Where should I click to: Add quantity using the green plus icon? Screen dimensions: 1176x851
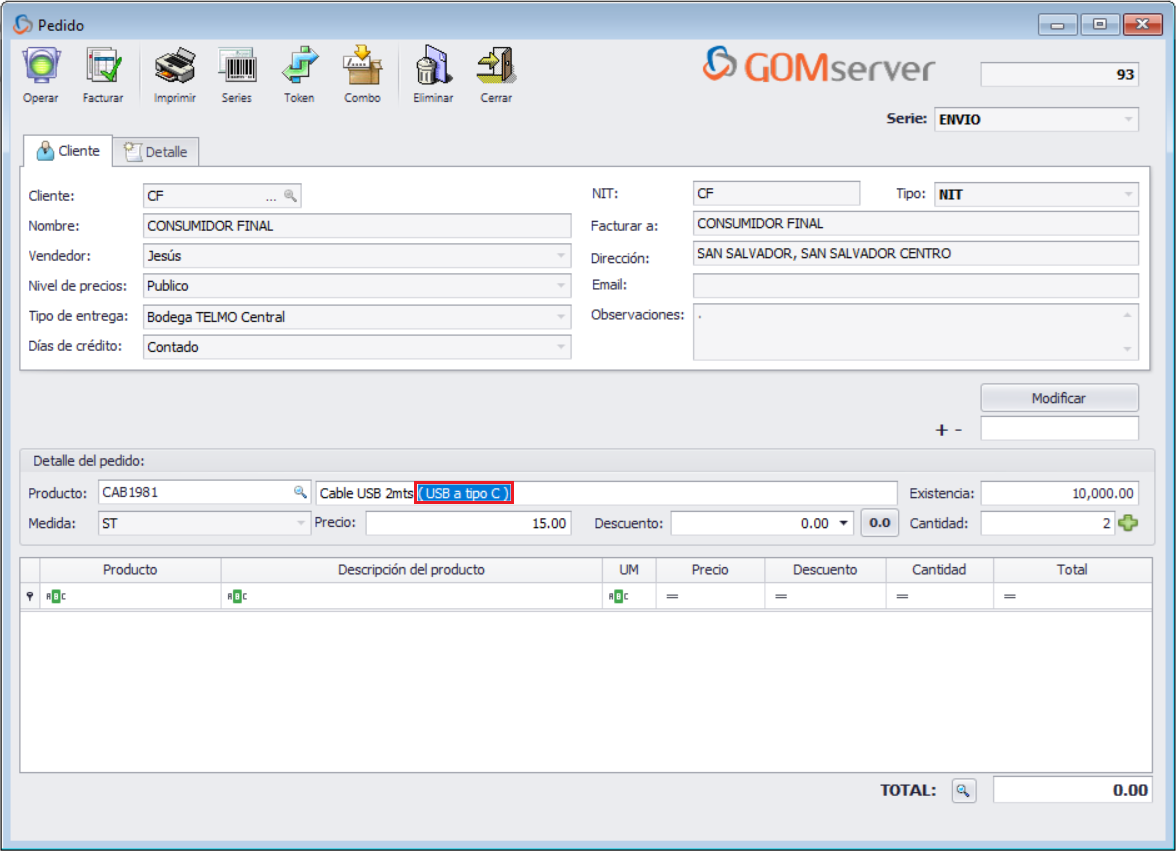pos(1128,522)
